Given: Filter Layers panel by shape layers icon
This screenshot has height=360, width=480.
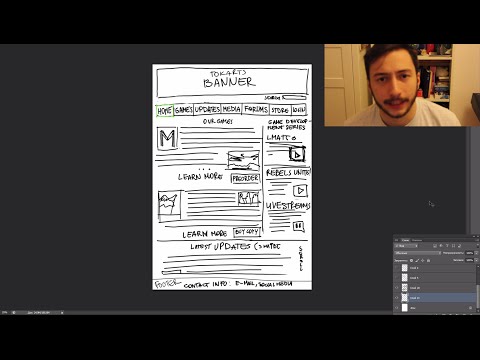Looking at the screenshot, I should [453, 246].
